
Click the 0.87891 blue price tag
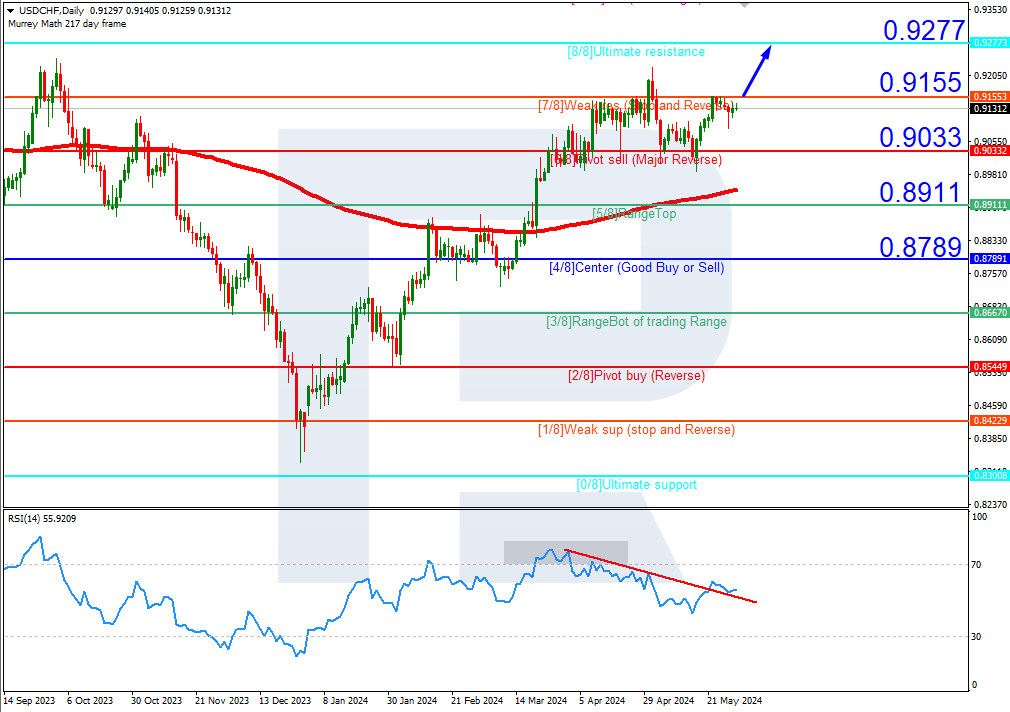[989, 258]
